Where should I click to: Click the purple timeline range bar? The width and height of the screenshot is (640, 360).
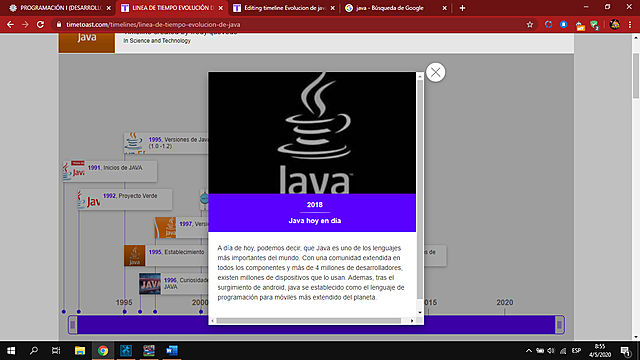[316, 324]
